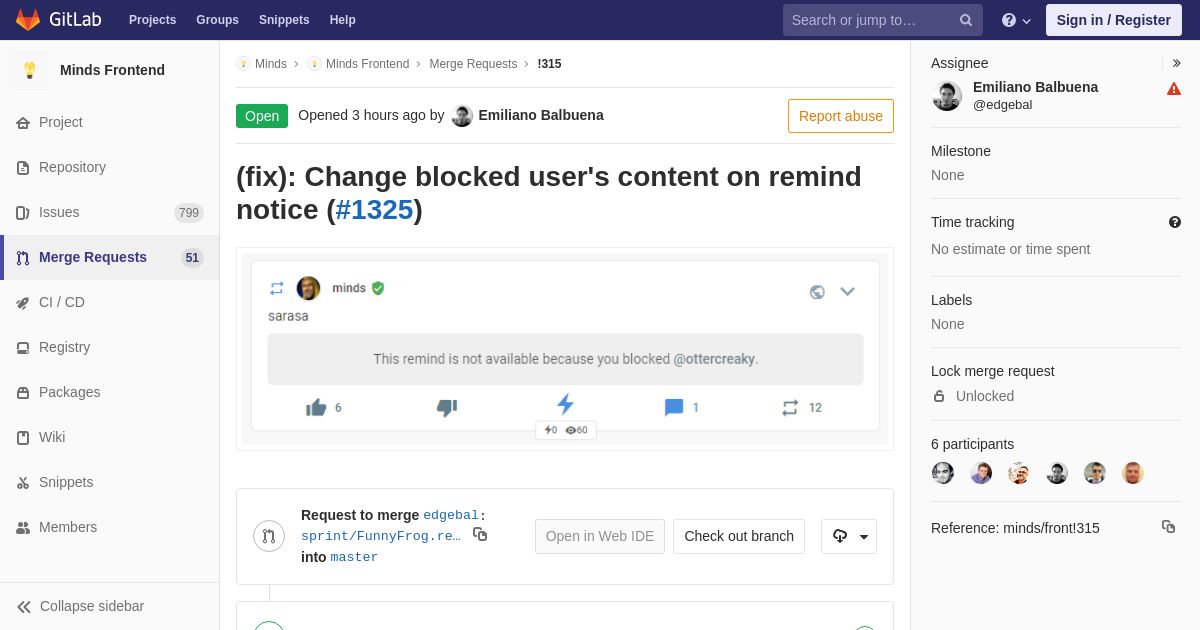1200x630 pixels.
Task: Click the assignee warning triangle icon
Action: (1174, 89)
